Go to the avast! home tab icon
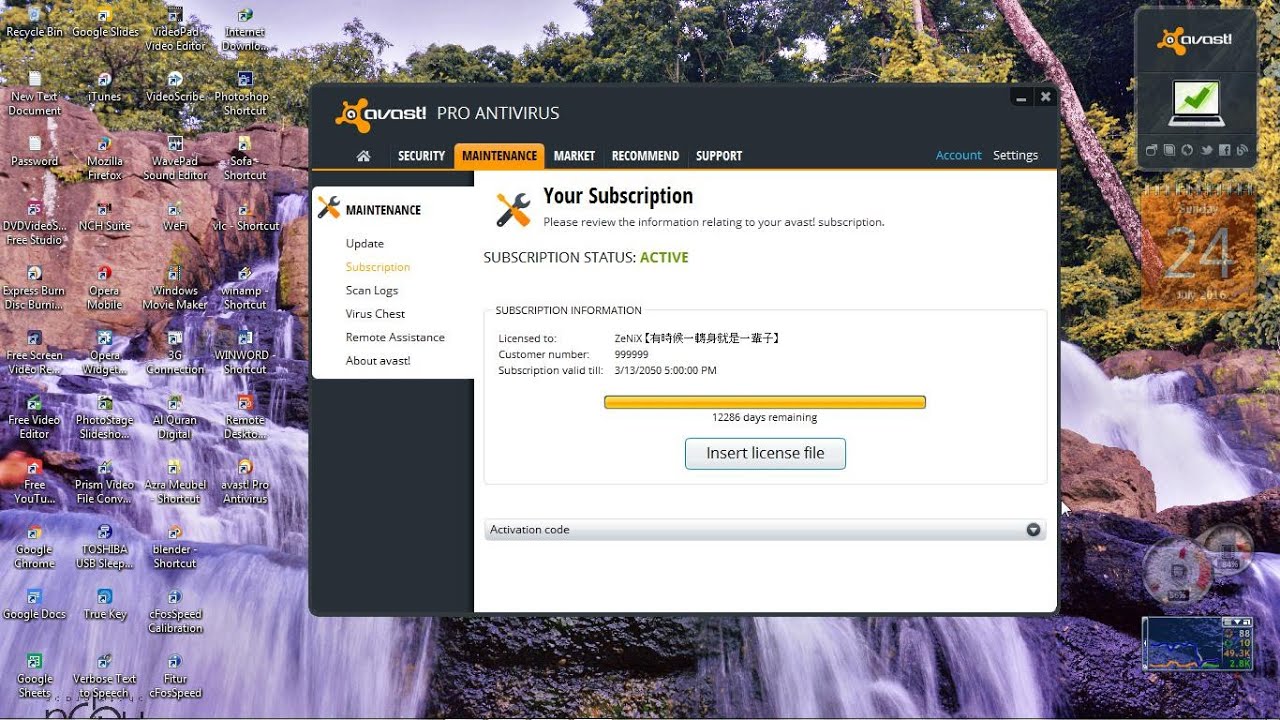The image size is (1280, 720). (x=363, y=156)
